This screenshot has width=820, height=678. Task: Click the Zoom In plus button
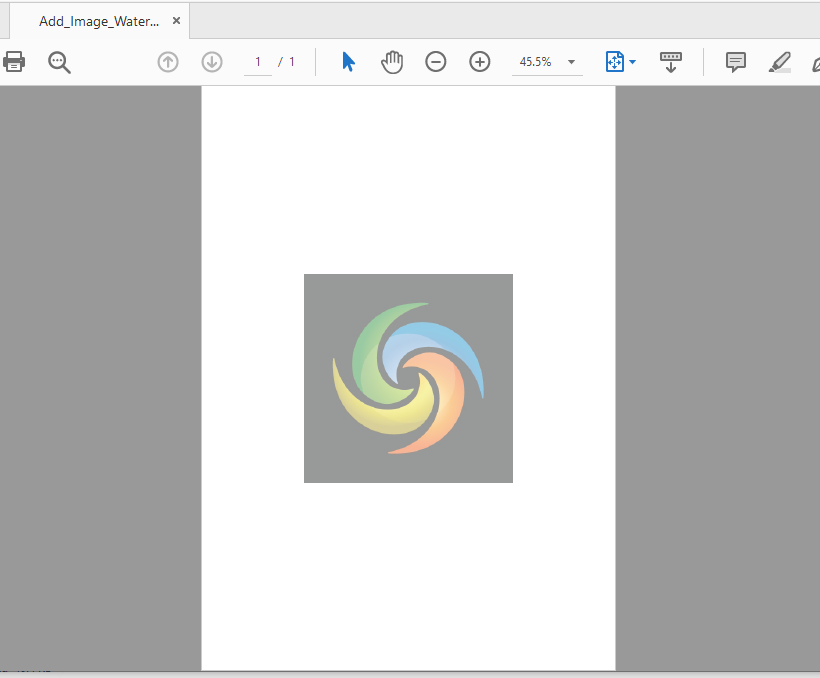[x=480, y=62]
